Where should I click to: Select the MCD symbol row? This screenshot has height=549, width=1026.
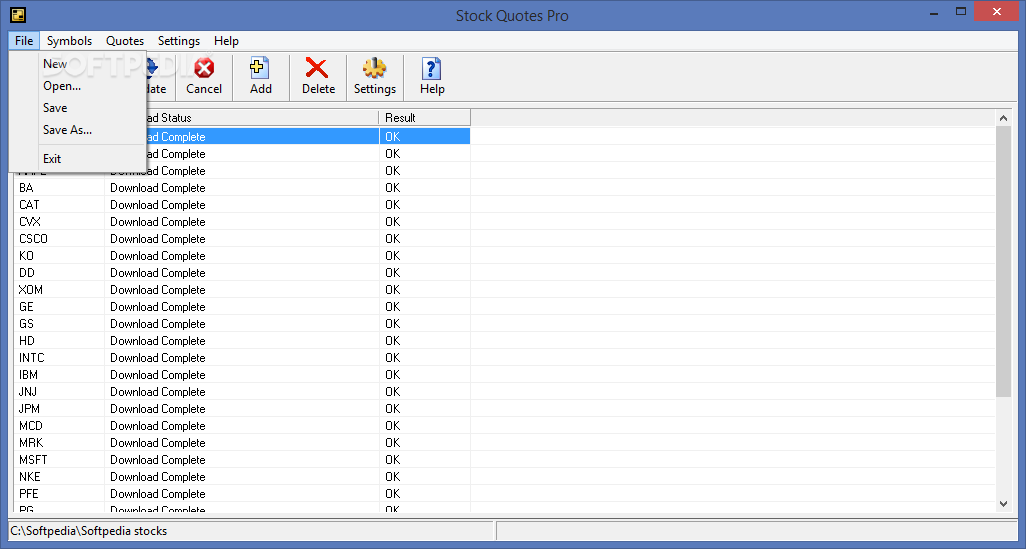(242, 426)
